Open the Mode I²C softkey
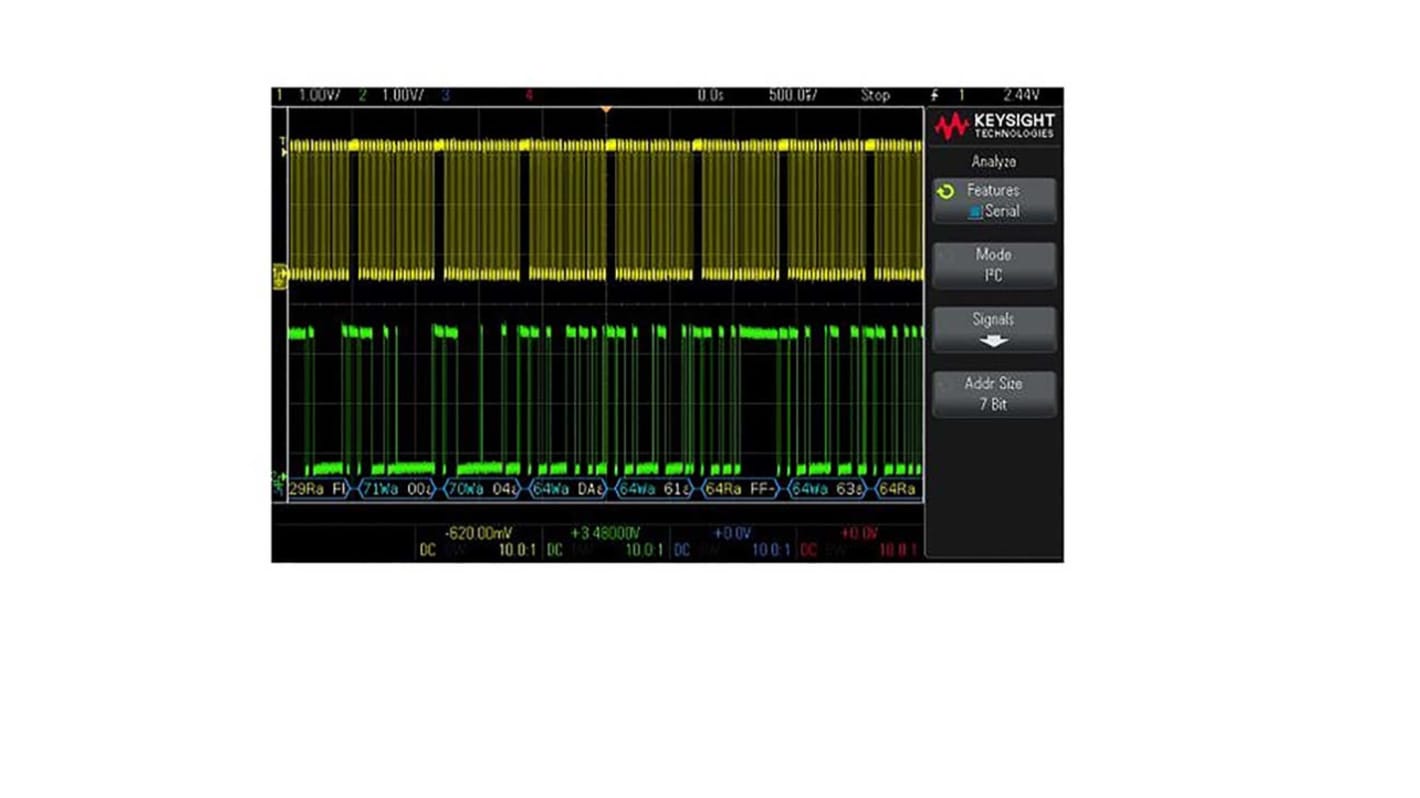Screen dimensions: 1420x798 pyautogui.click(x=993, y=265)
